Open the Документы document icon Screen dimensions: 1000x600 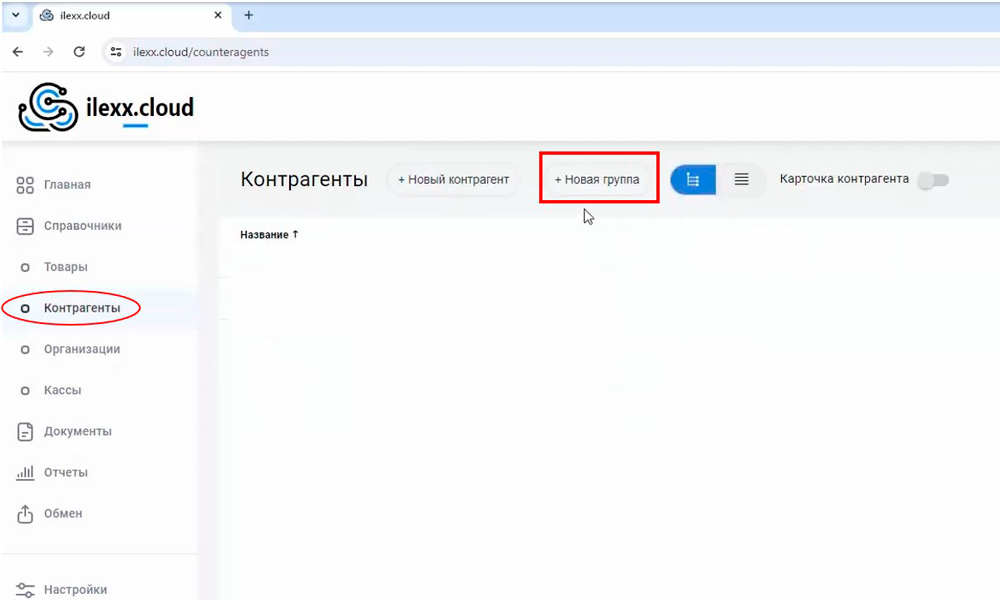click(x=26, y=432)
